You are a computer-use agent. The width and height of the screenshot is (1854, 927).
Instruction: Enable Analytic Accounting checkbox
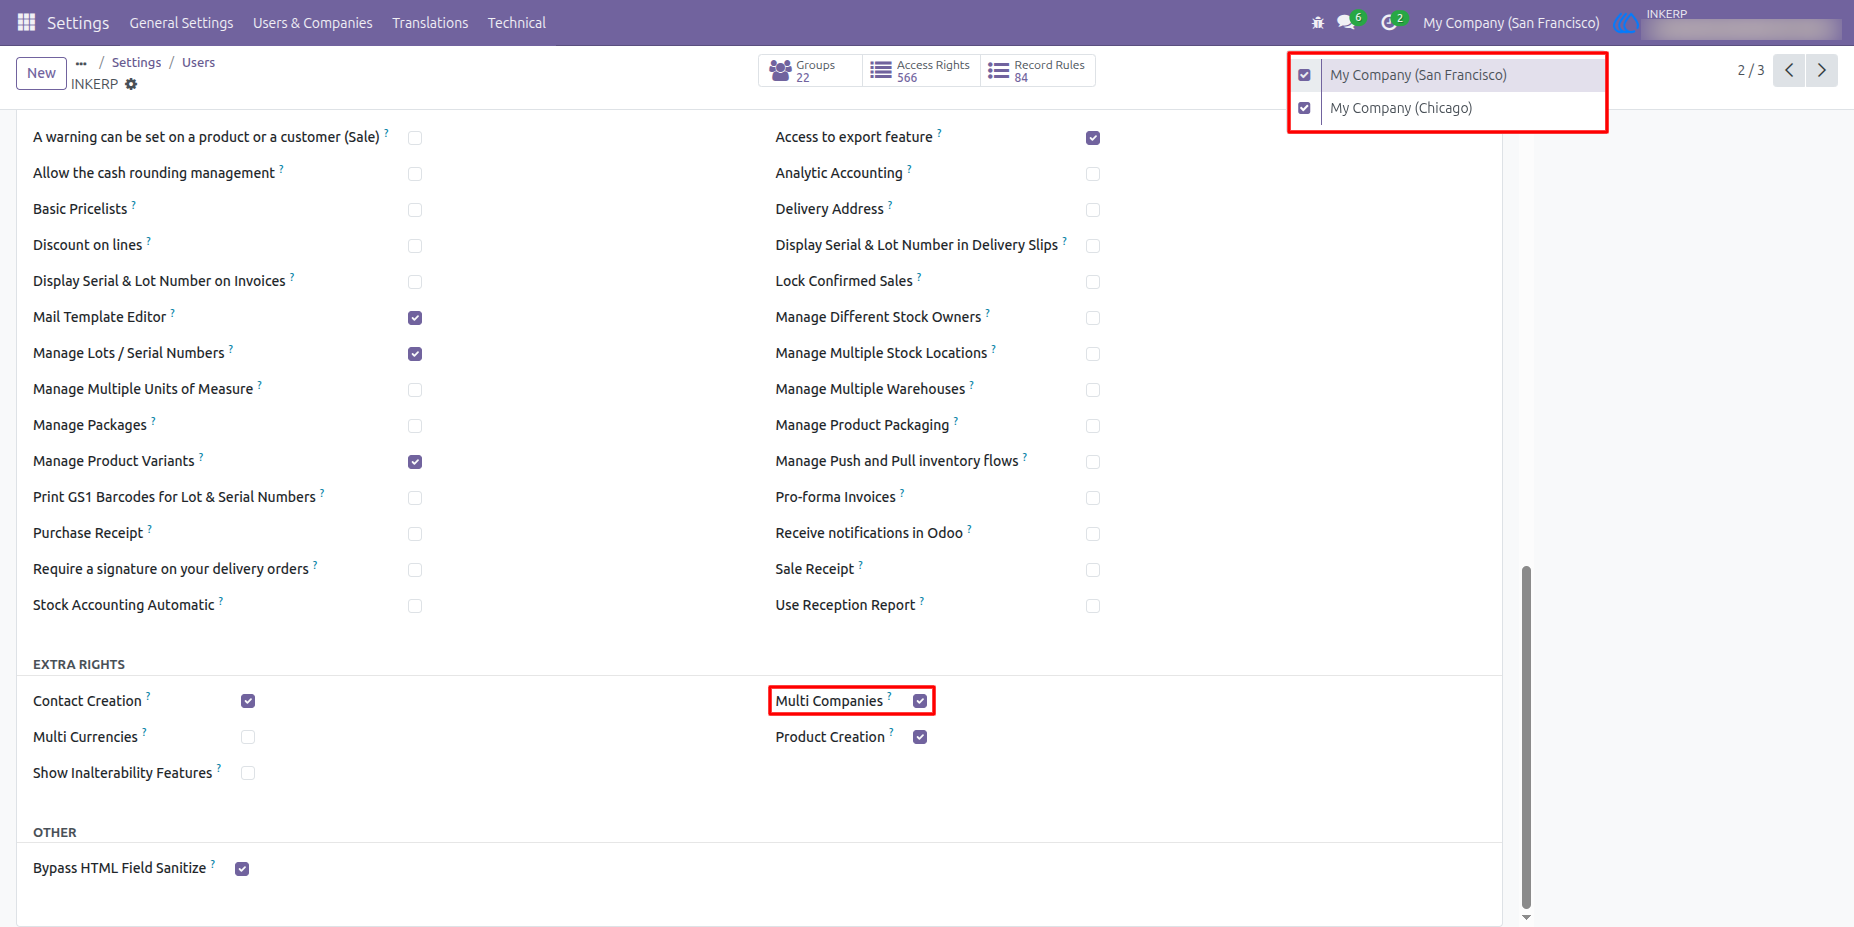click(x=1093, y=174)
